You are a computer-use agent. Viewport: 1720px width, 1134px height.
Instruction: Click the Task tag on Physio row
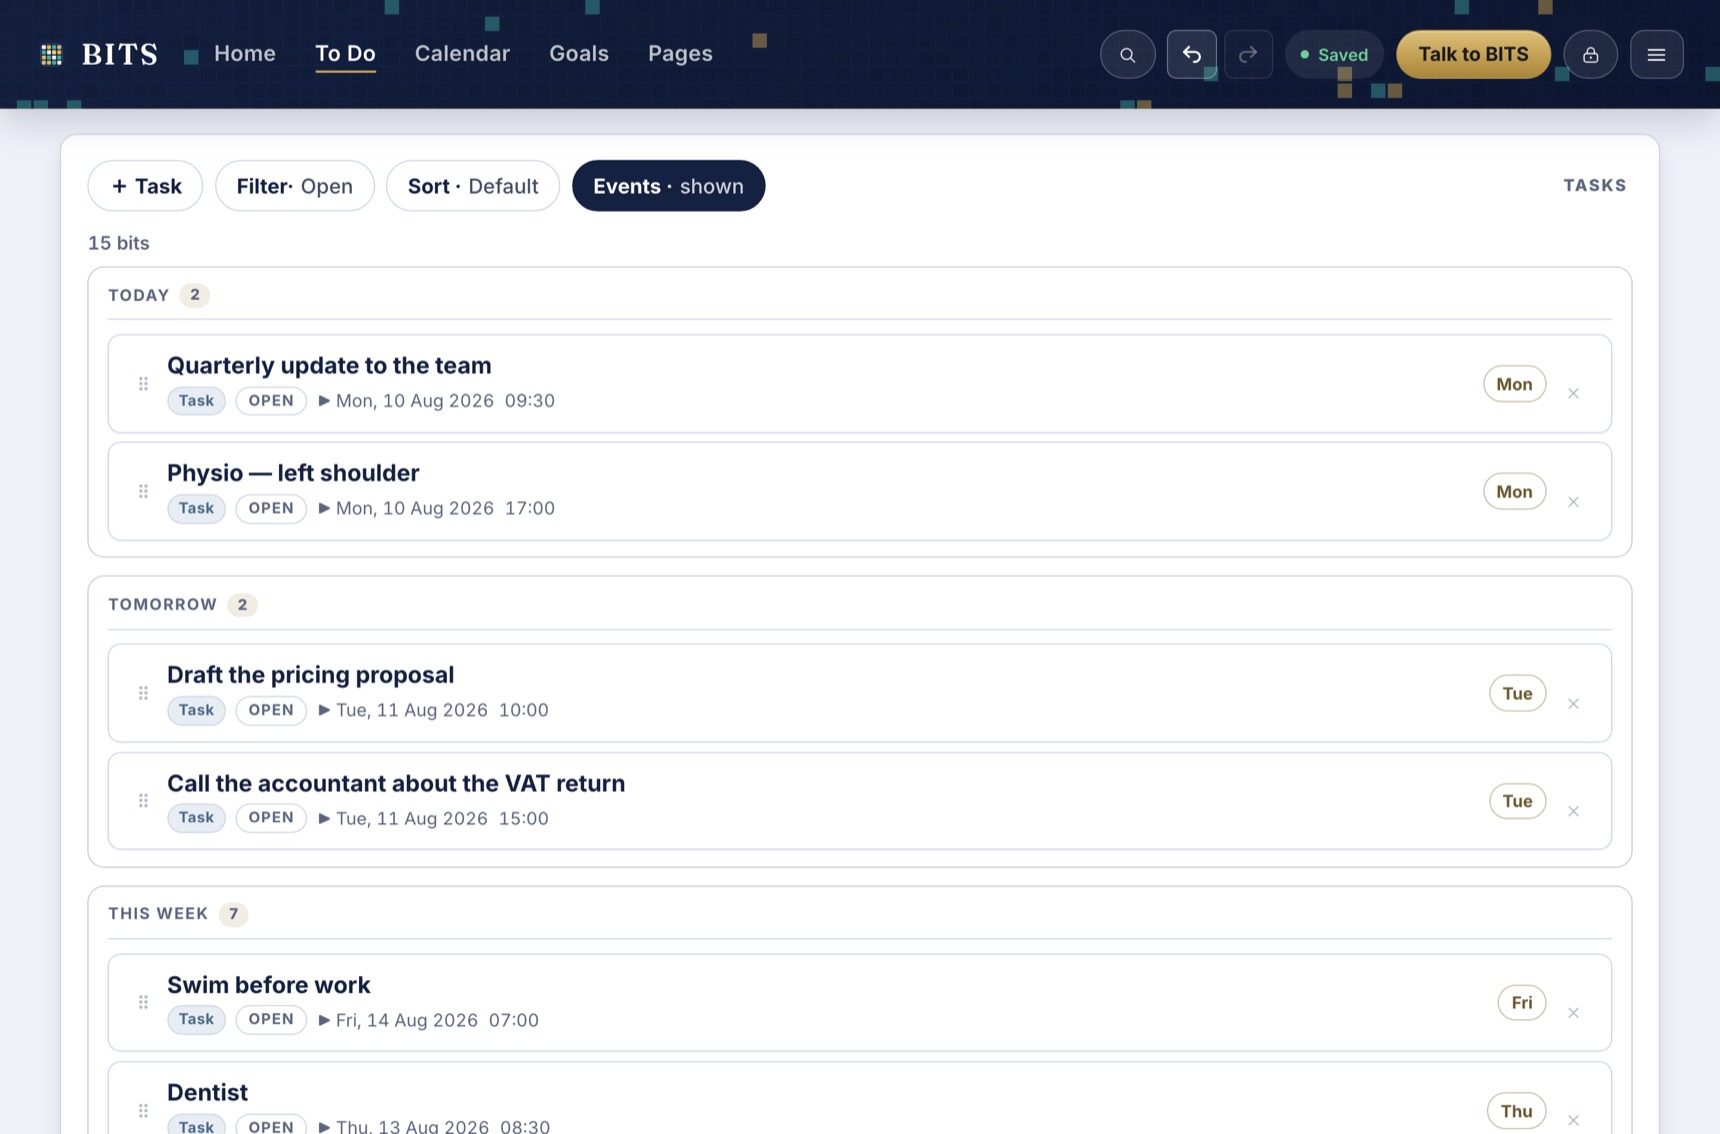click(196, 508)
